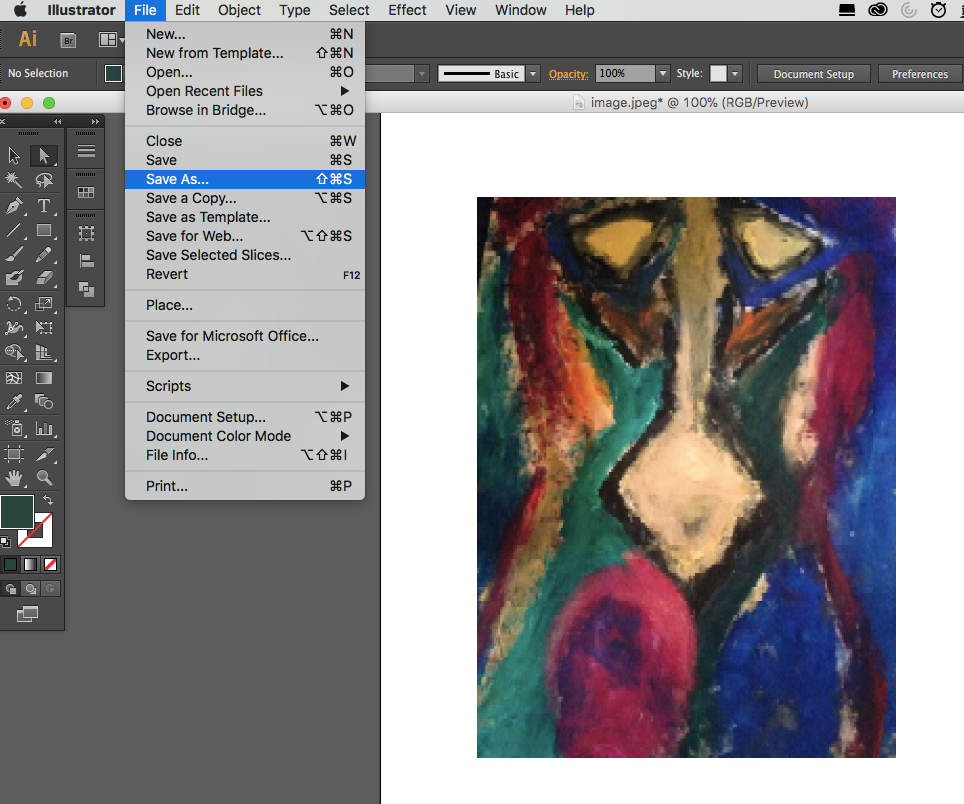This screenshot has height=804, width=964.
Task: Choose Save for Web… menu entry
Action: [x=245, y=236]
